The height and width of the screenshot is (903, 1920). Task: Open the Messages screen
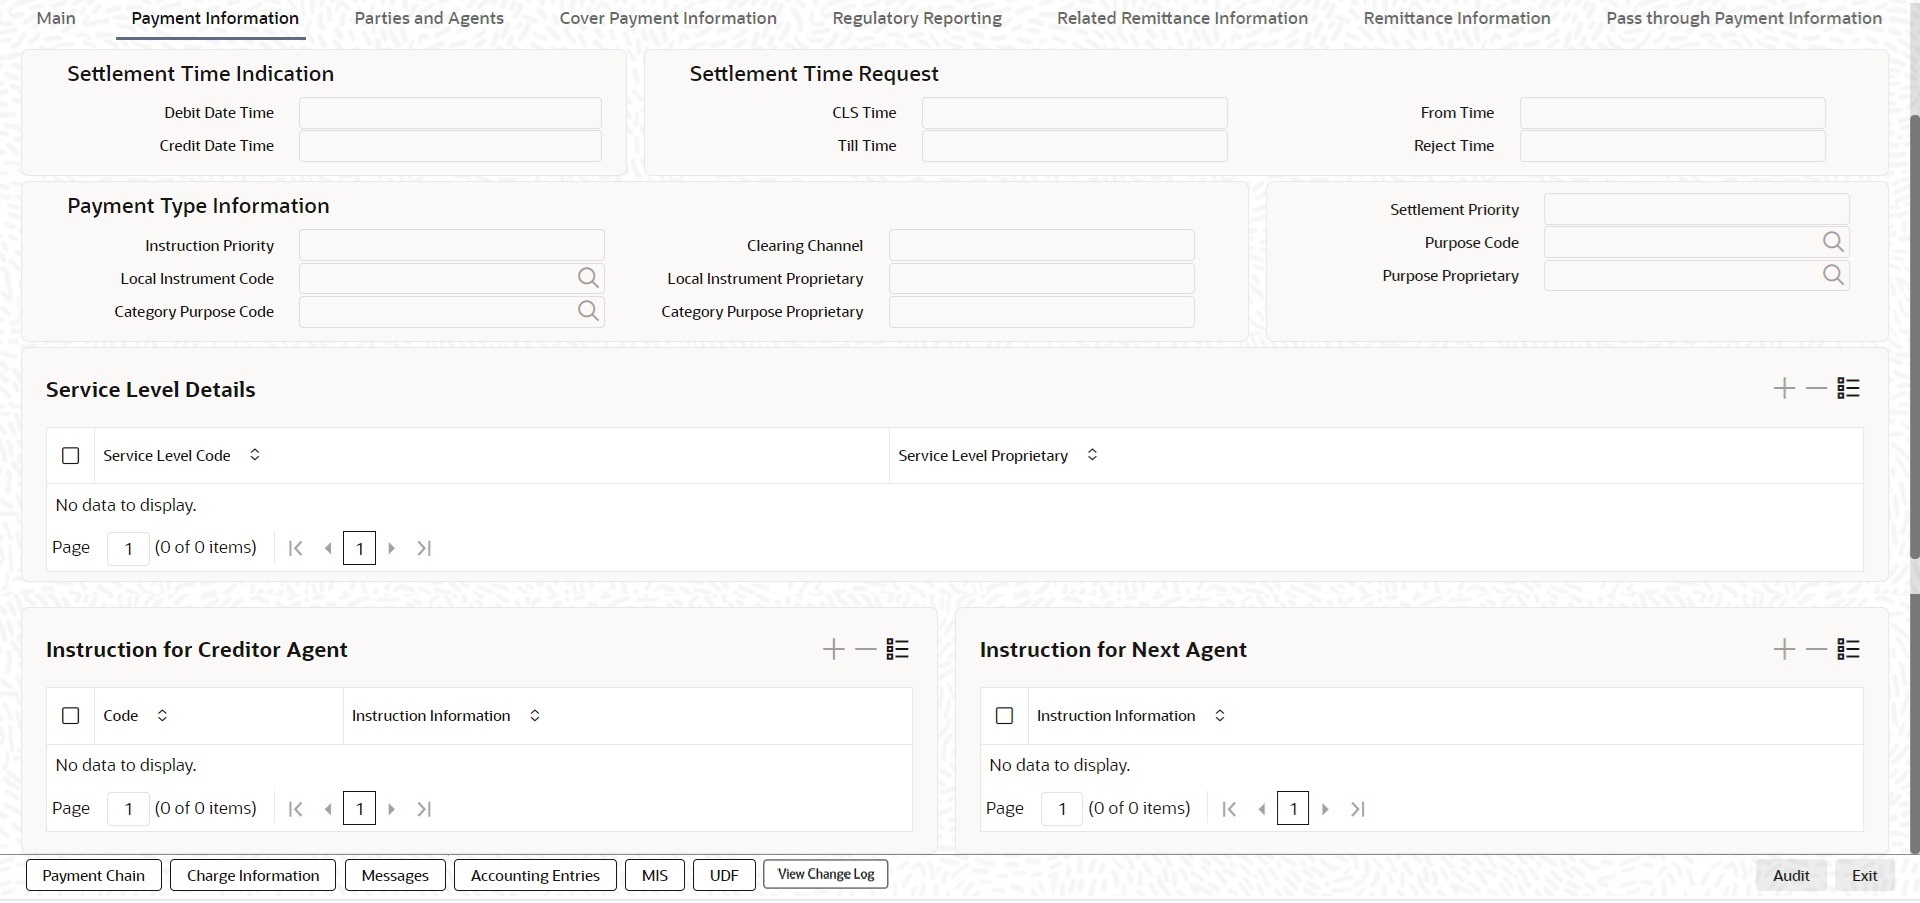point(395,875)
